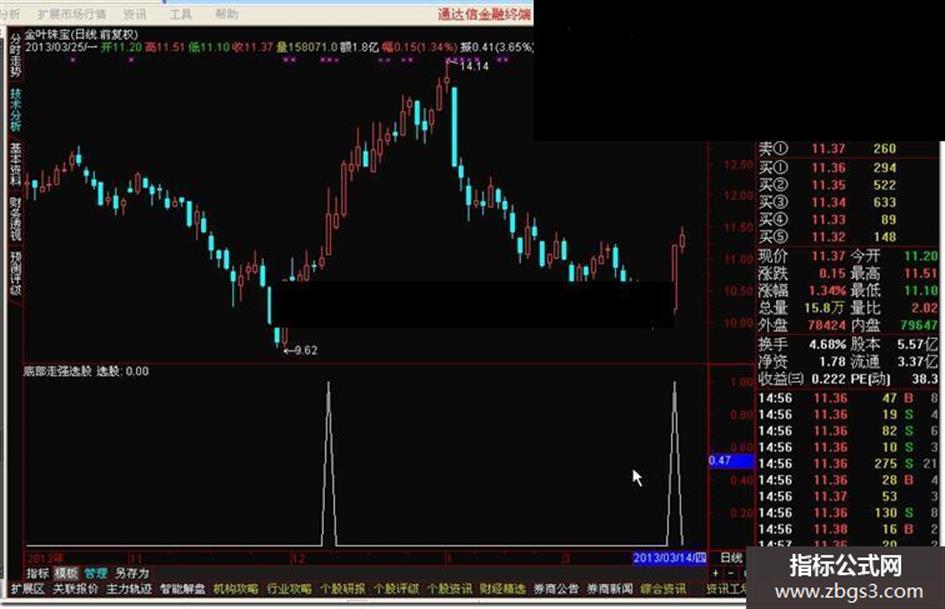Click the first indicator spike near month 12
945x609 pixels.
pos(328,464)
